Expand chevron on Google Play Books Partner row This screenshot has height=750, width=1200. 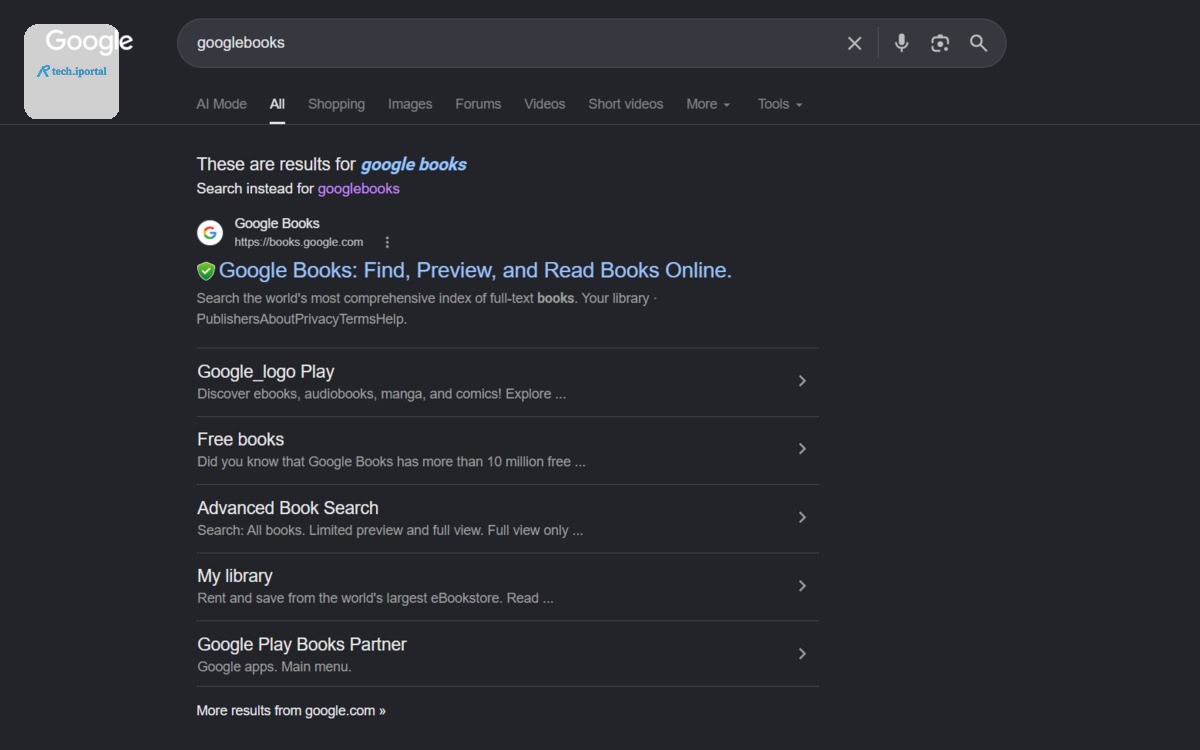[x=802, y=654]
